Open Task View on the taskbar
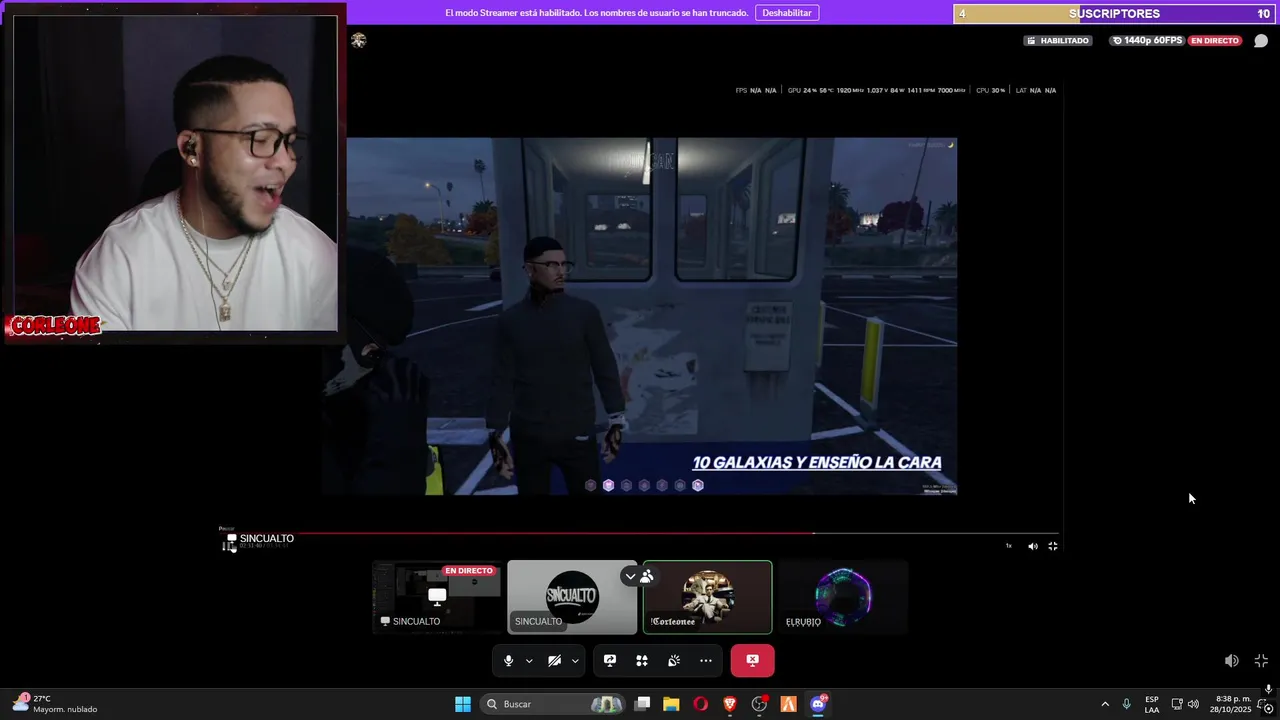The height and width of the screenshot is (720, 1280). 643,704
